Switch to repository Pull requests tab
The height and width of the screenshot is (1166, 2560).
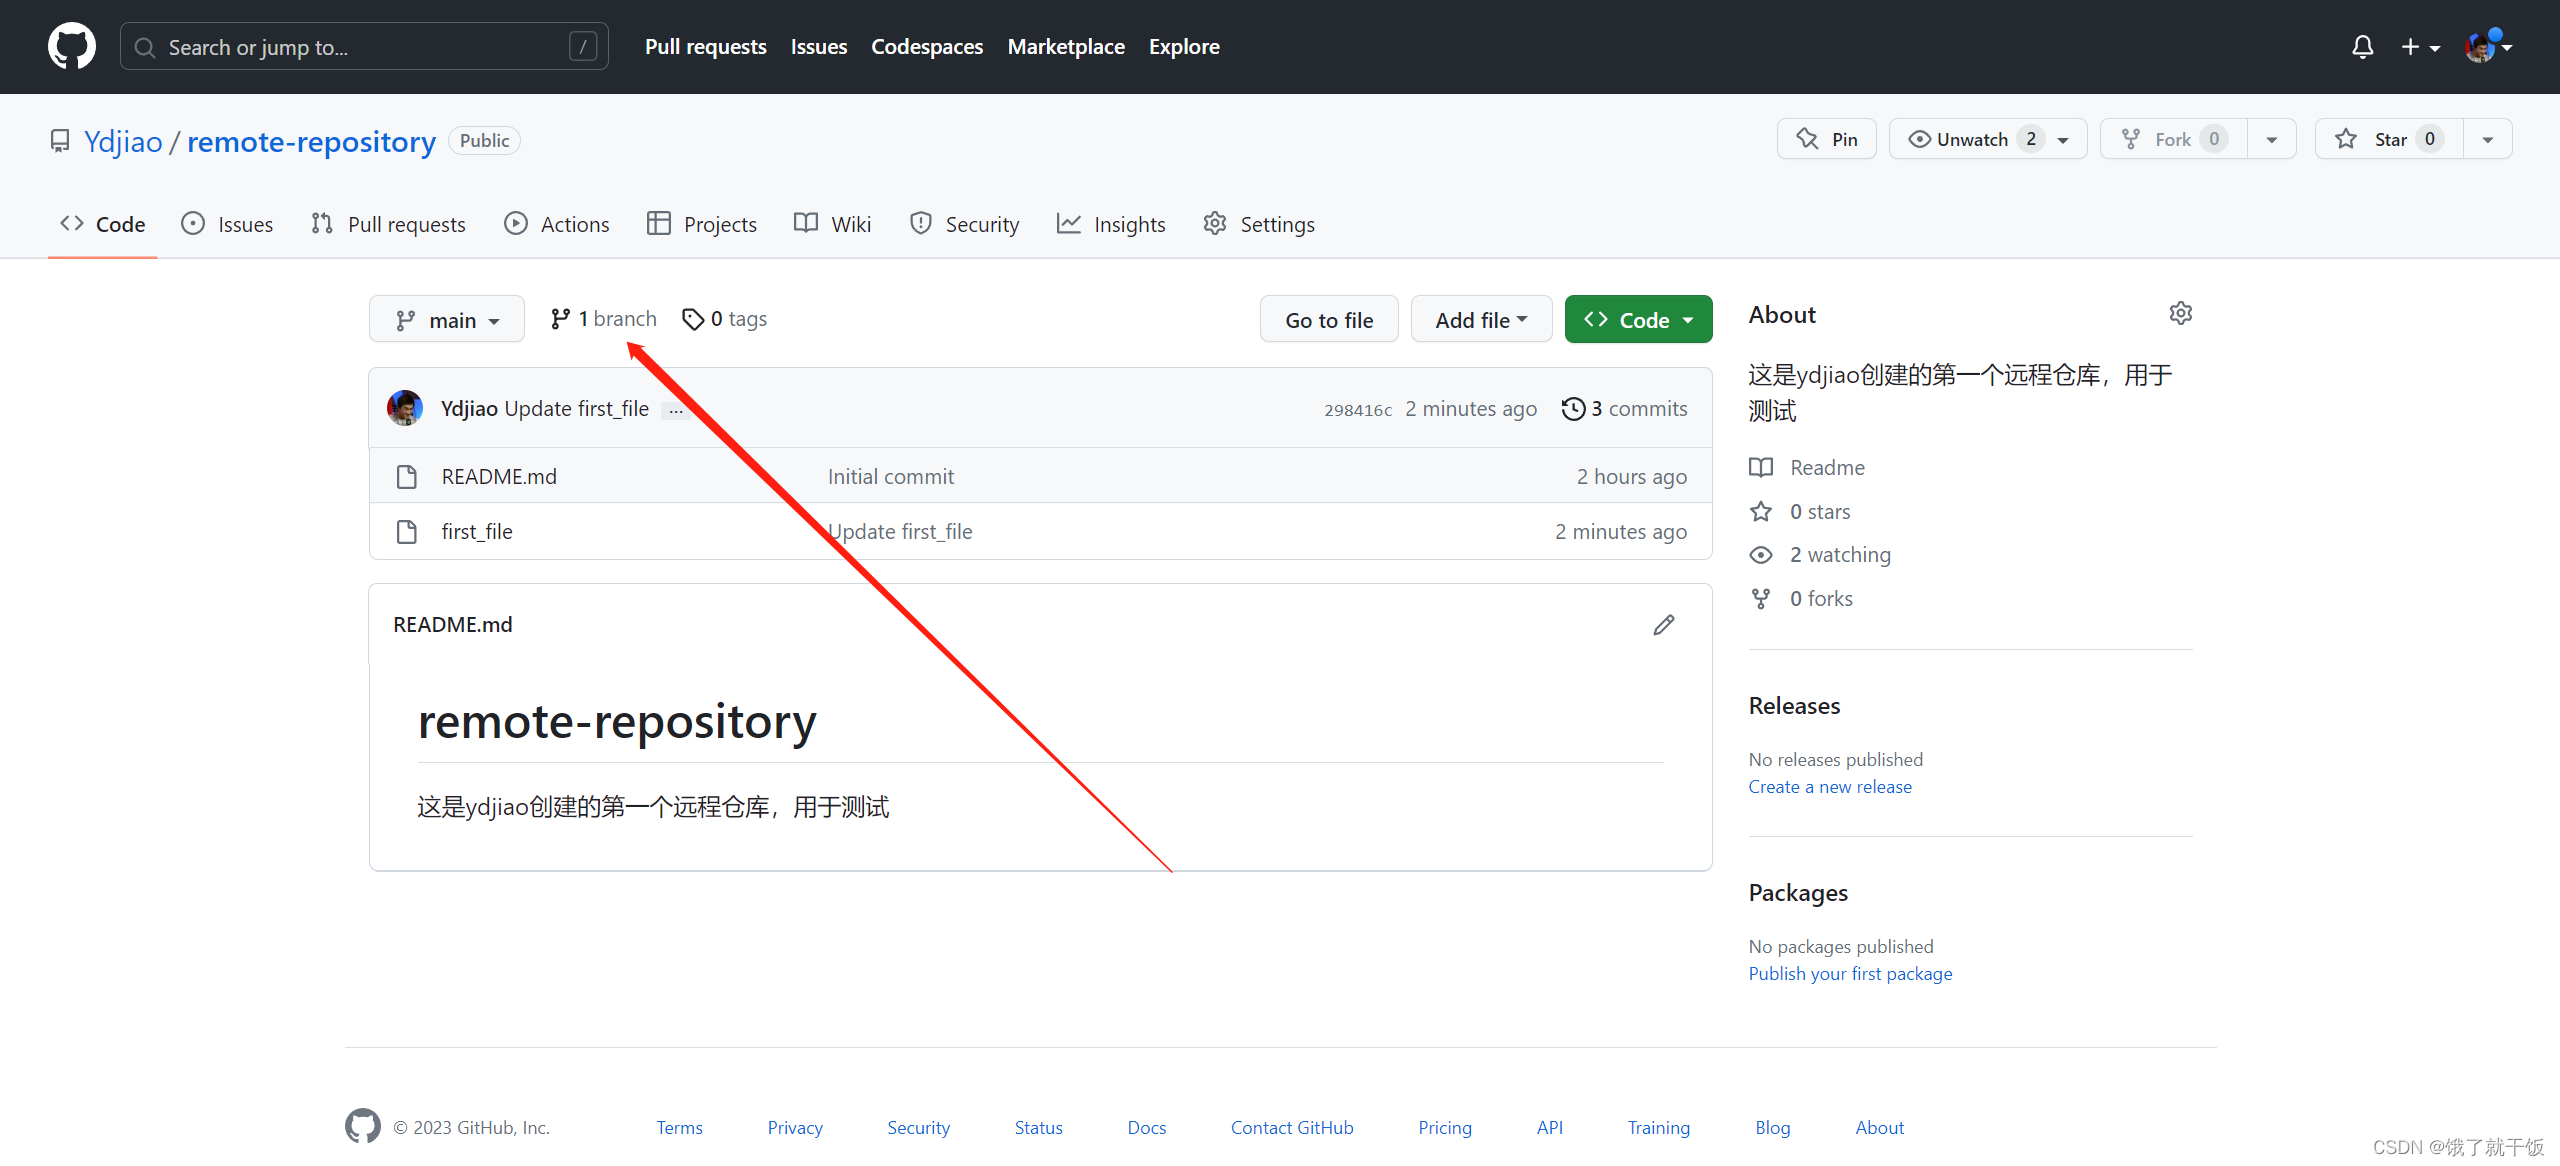[x=388, y=224]
